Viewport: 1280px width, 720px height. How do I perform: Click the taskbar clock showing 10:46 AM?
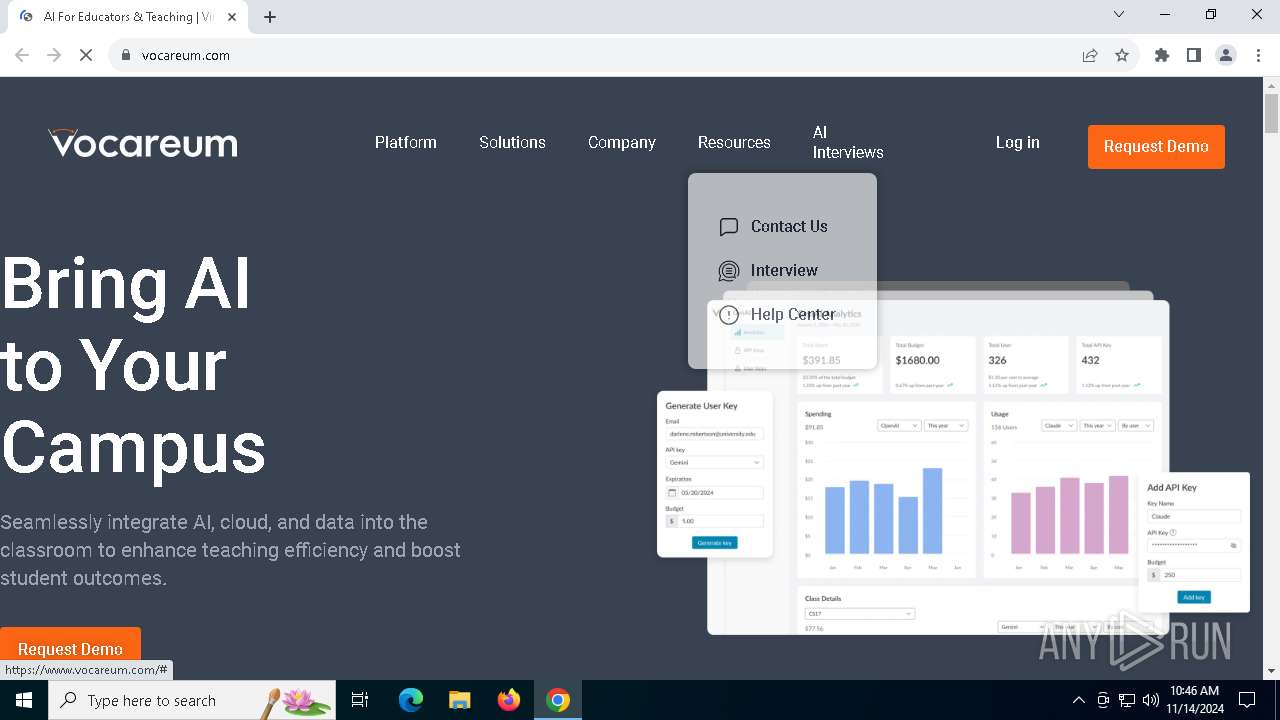click(1194, 700)
